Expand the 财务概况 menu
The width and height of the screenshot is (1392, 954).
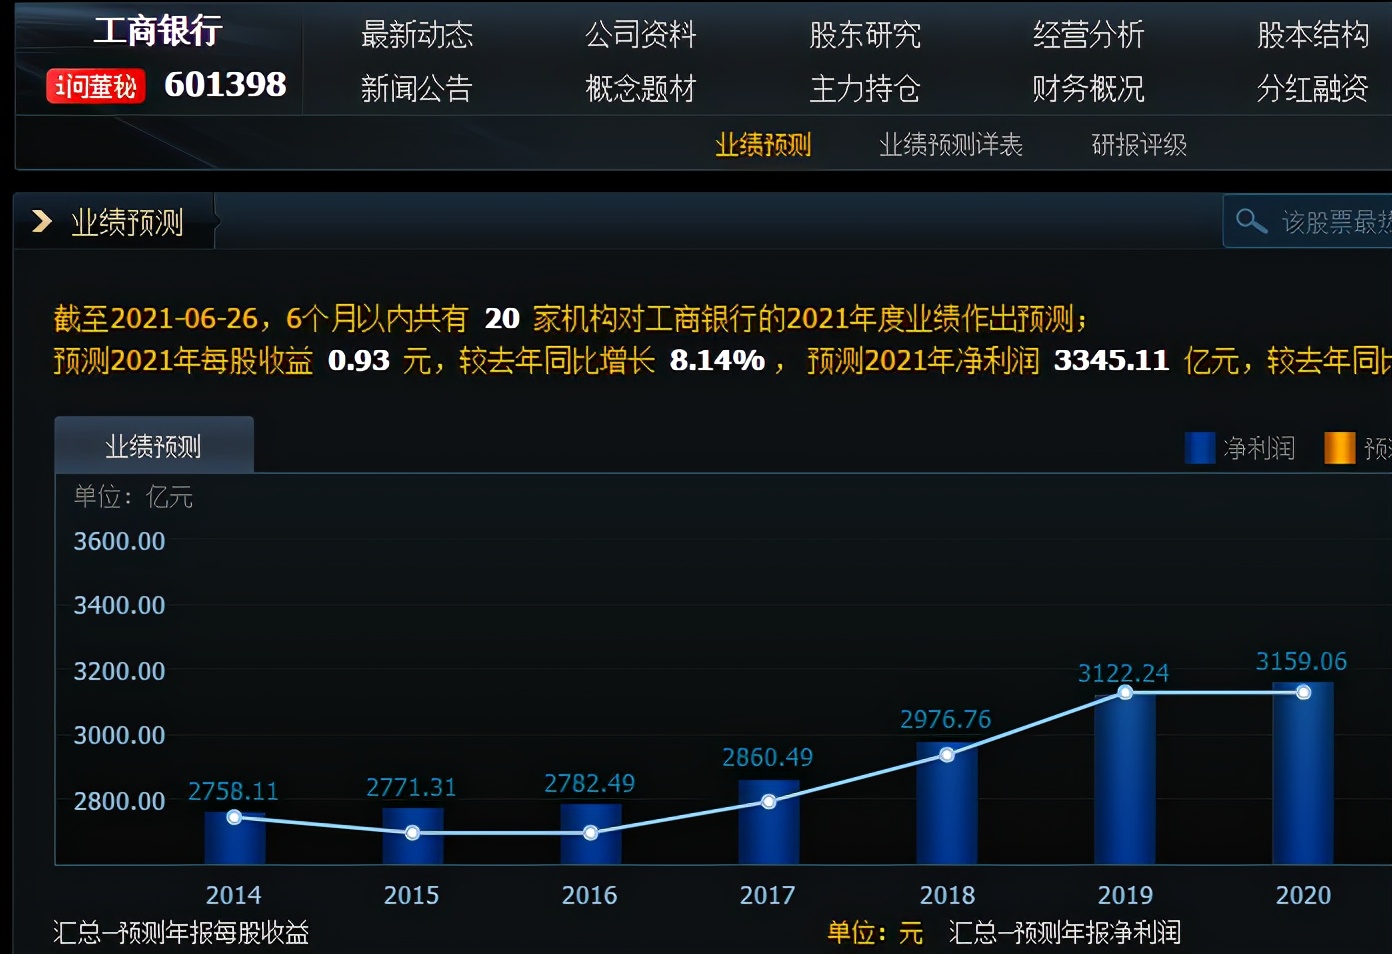tap(1086, 88)
